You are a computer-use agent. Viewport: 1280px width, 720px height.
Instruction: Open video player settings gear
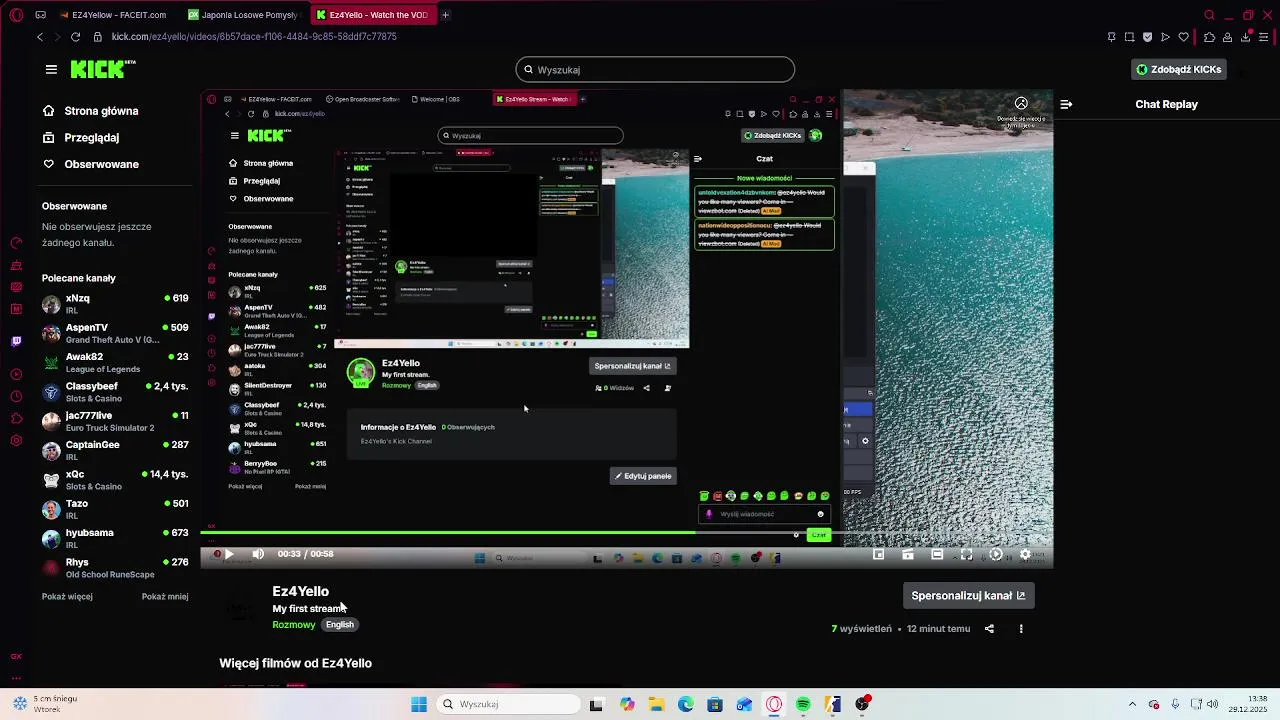(1025, 554)
